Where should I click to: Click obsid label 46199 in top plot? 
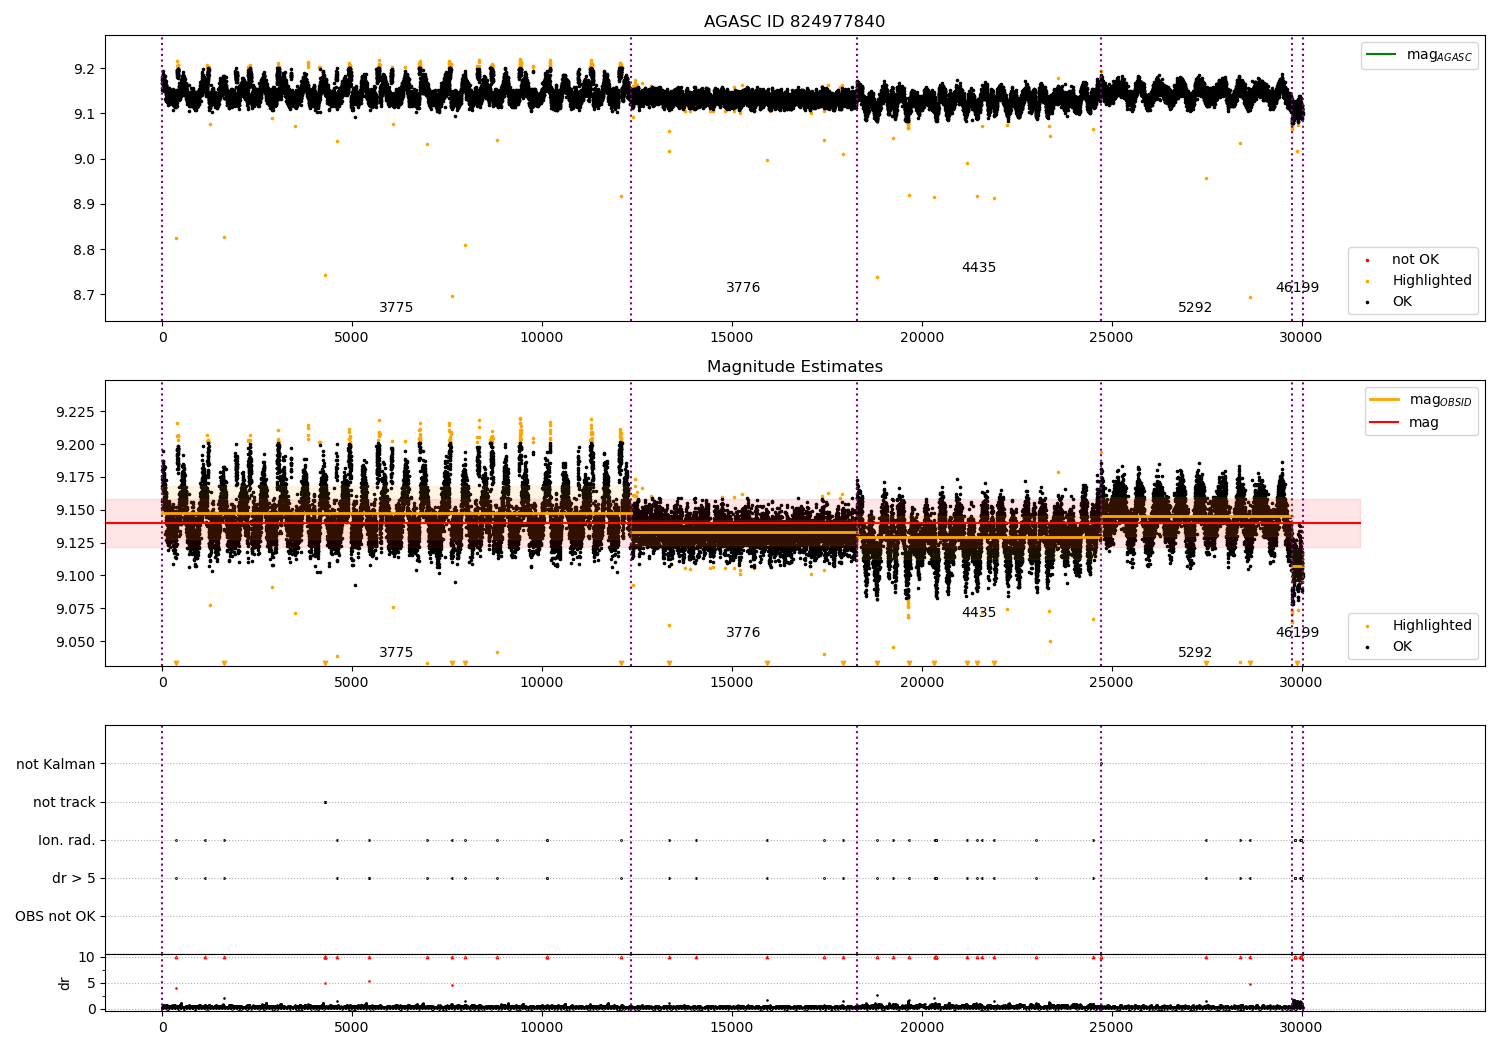1297,288
